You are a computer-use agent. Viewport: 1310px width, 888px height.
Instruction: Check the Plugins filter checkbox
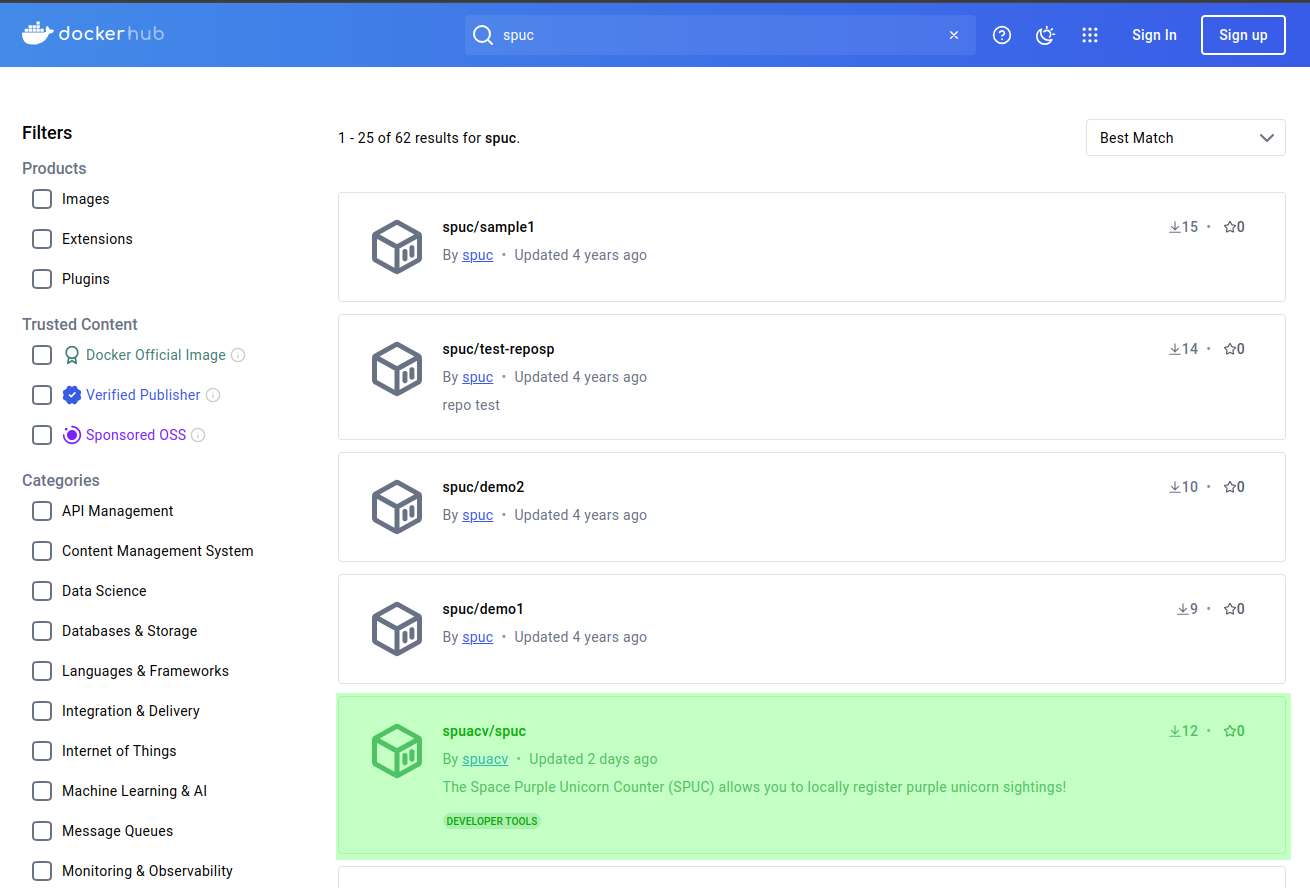[x=42, y=279]
